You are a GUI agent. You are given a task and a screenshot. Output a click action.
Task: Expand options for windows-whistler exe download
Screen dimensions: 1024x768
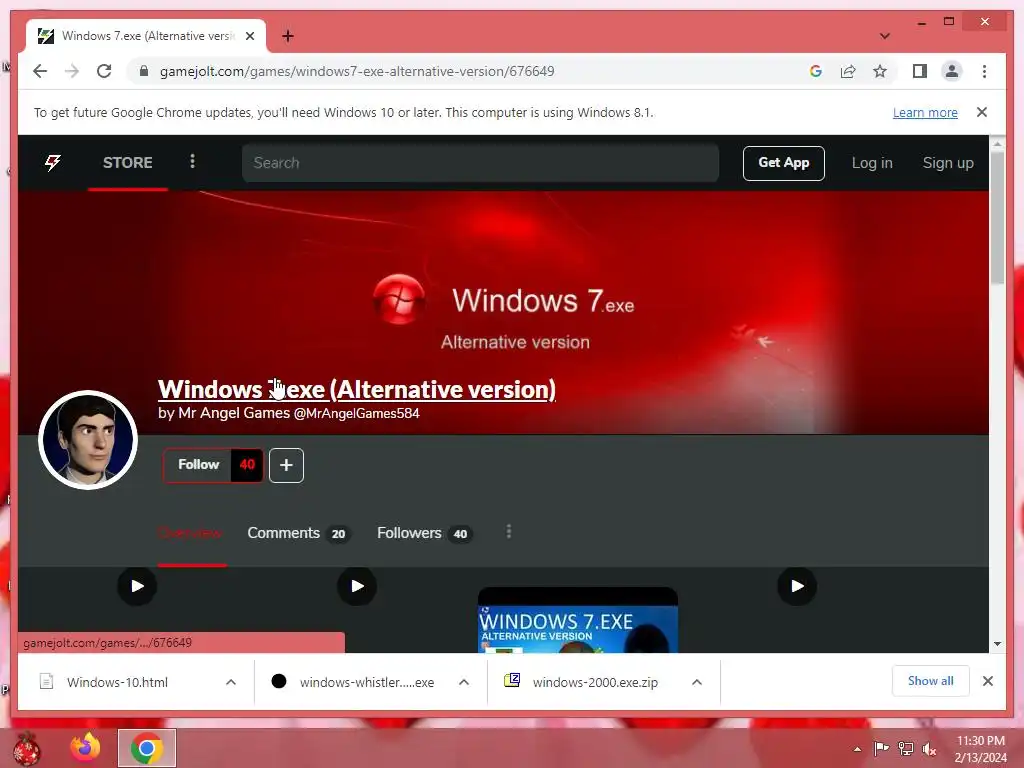pos(464,682)
